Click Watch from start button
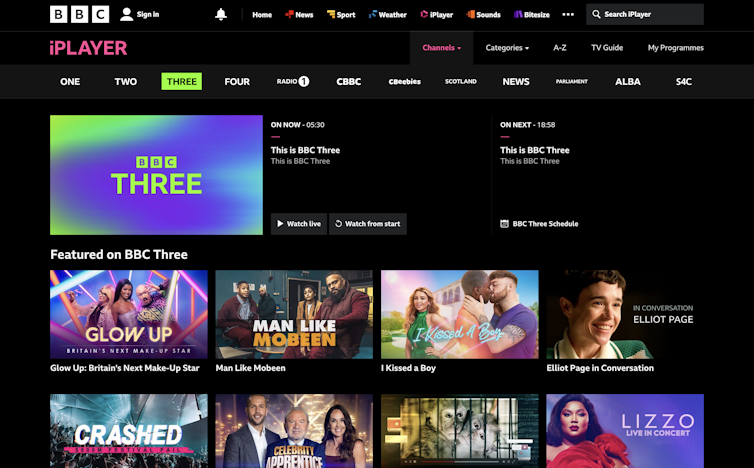754x468 pixels. coord(367,224)
